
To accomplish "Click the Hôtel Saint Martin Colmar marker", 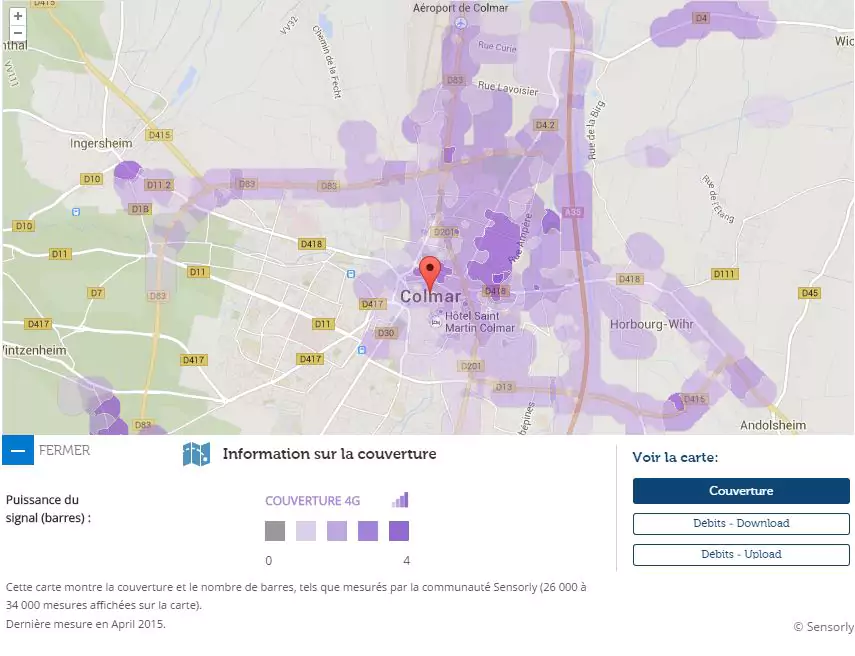I will click(436, 321).
